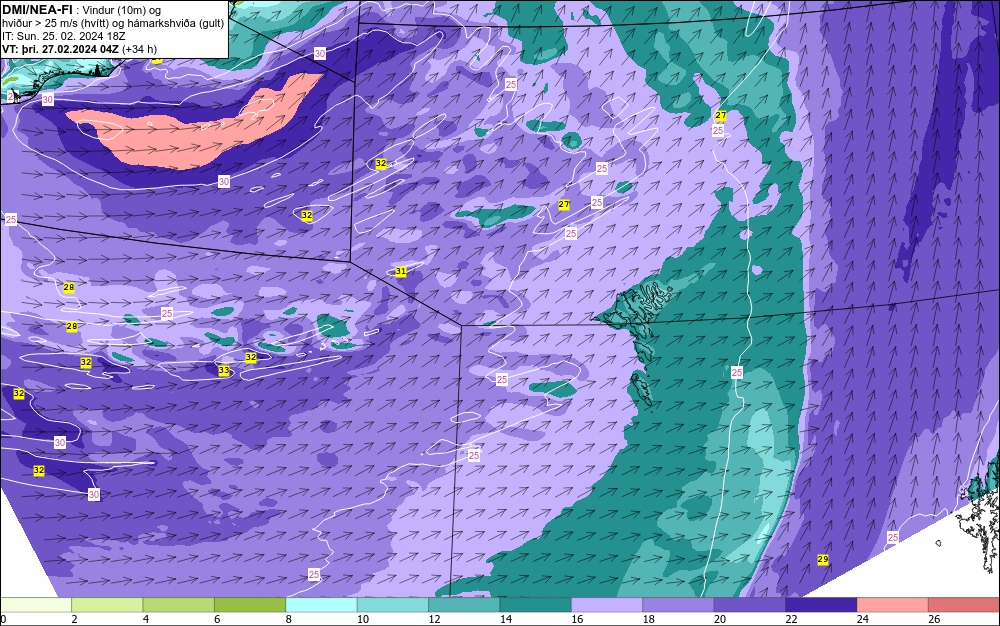The width and height of the screenshot is (1000, 626).
Task: Click the '12' tick on the colour scale
Action: [434, 619]
